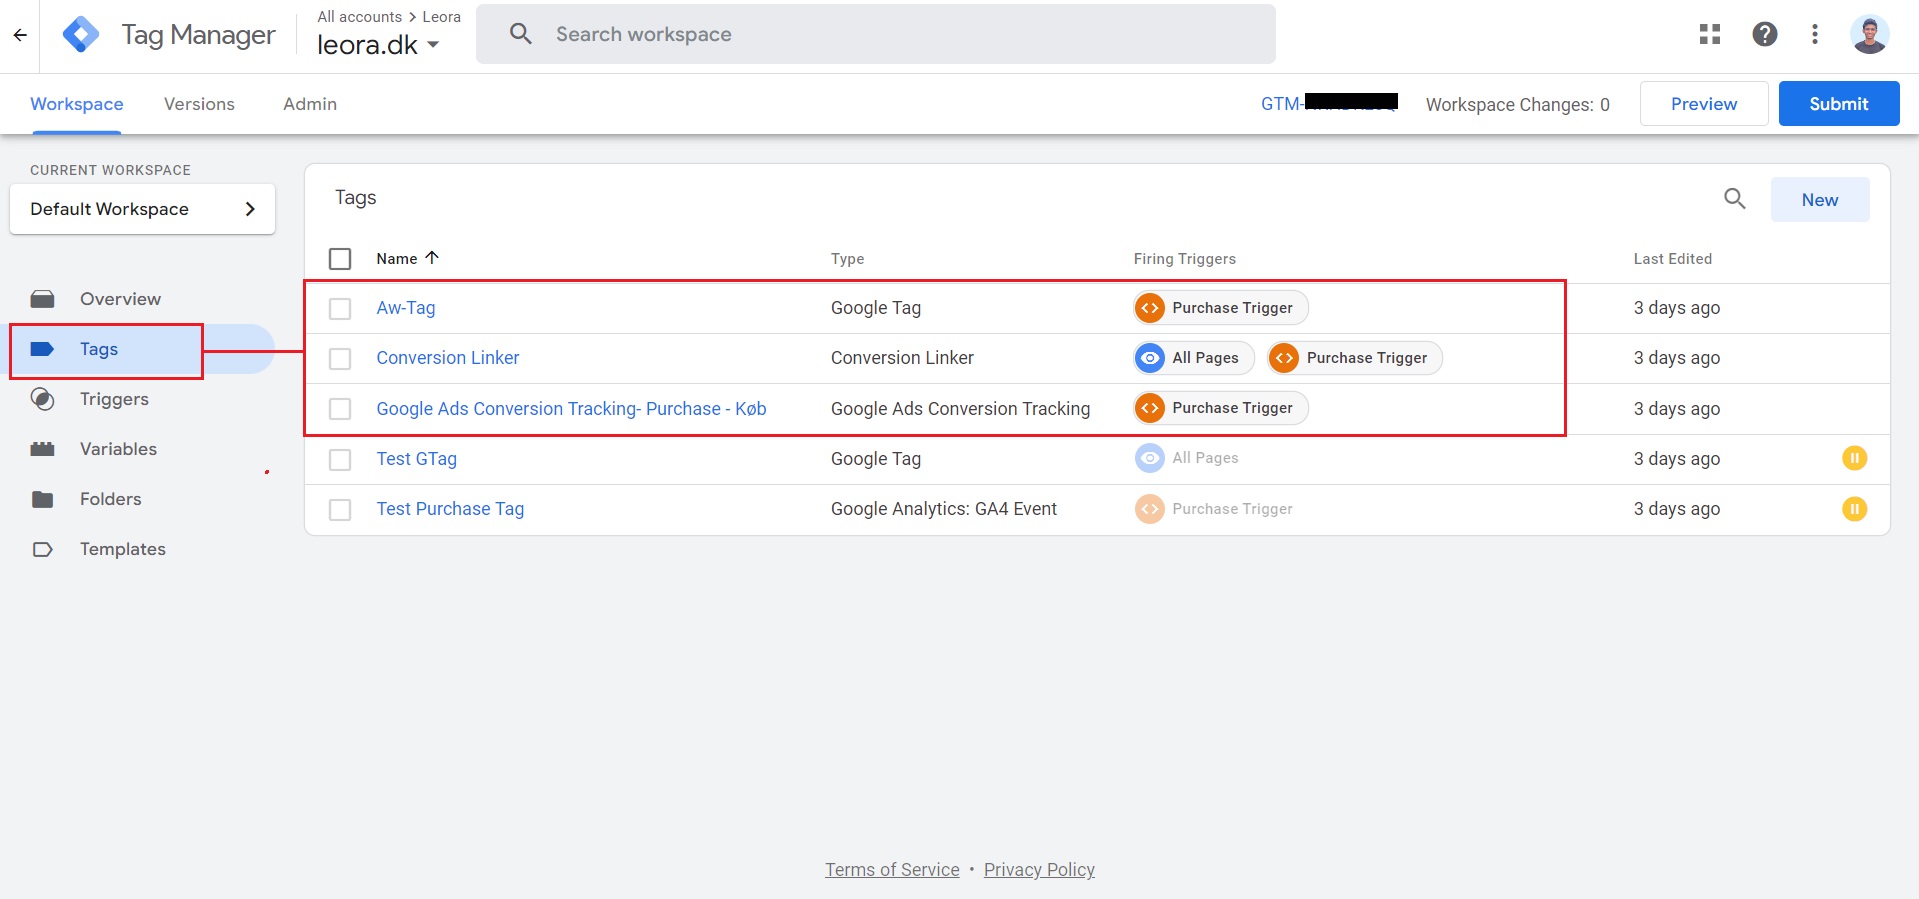Open the three-dot more options menu
1919x899 pixels.
click(x=1815, y=35)
